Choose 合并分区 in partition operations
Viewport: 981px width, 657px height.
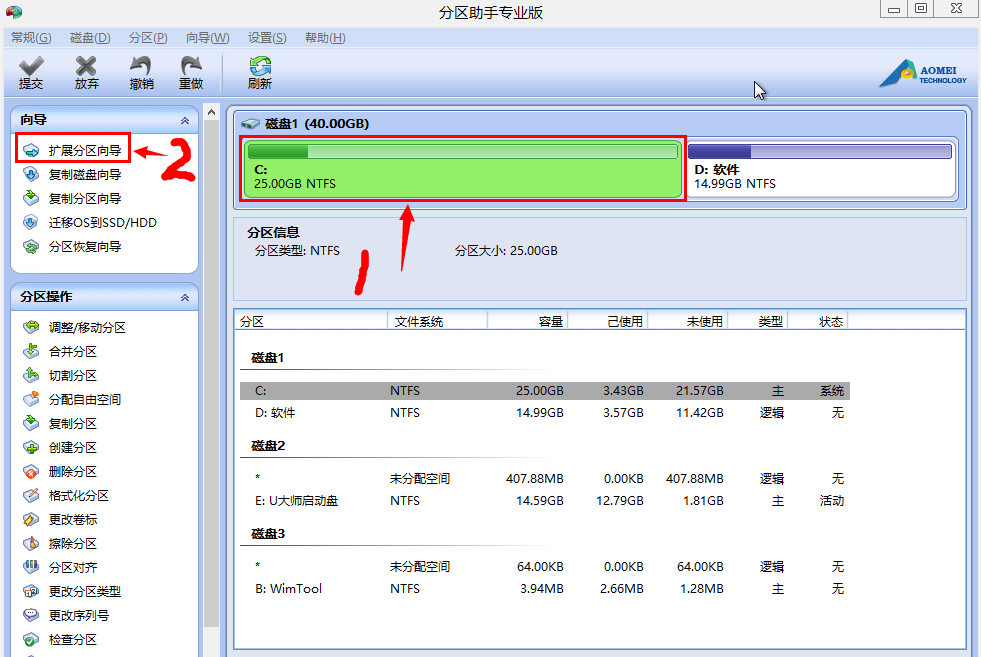73,352
